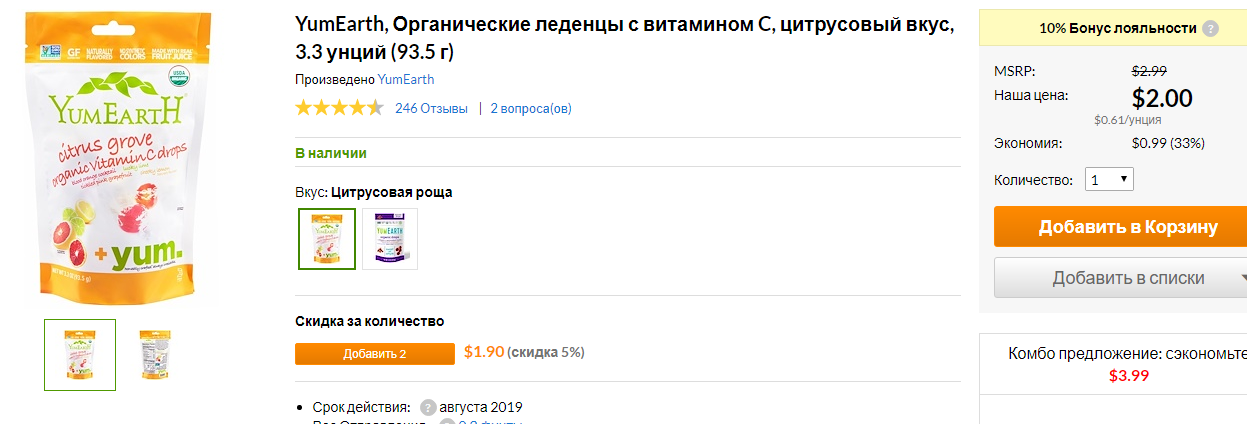
Task: Click the combo offer $3.99 price
Action: coord(1128,376)
